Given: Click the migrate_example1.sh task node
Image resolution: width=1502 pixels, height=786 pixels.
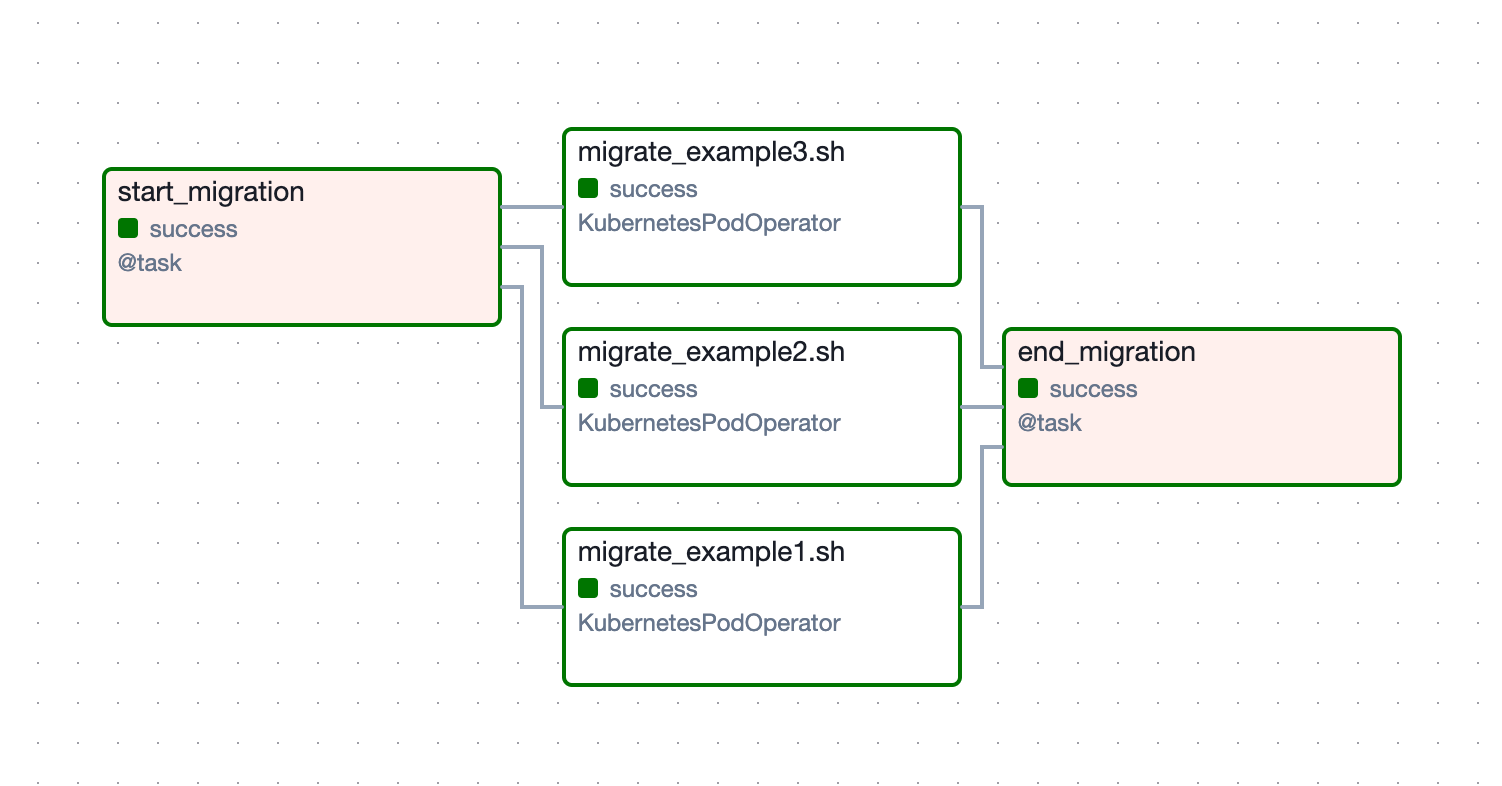Looking at the screenshot, I should pos(762,607).
